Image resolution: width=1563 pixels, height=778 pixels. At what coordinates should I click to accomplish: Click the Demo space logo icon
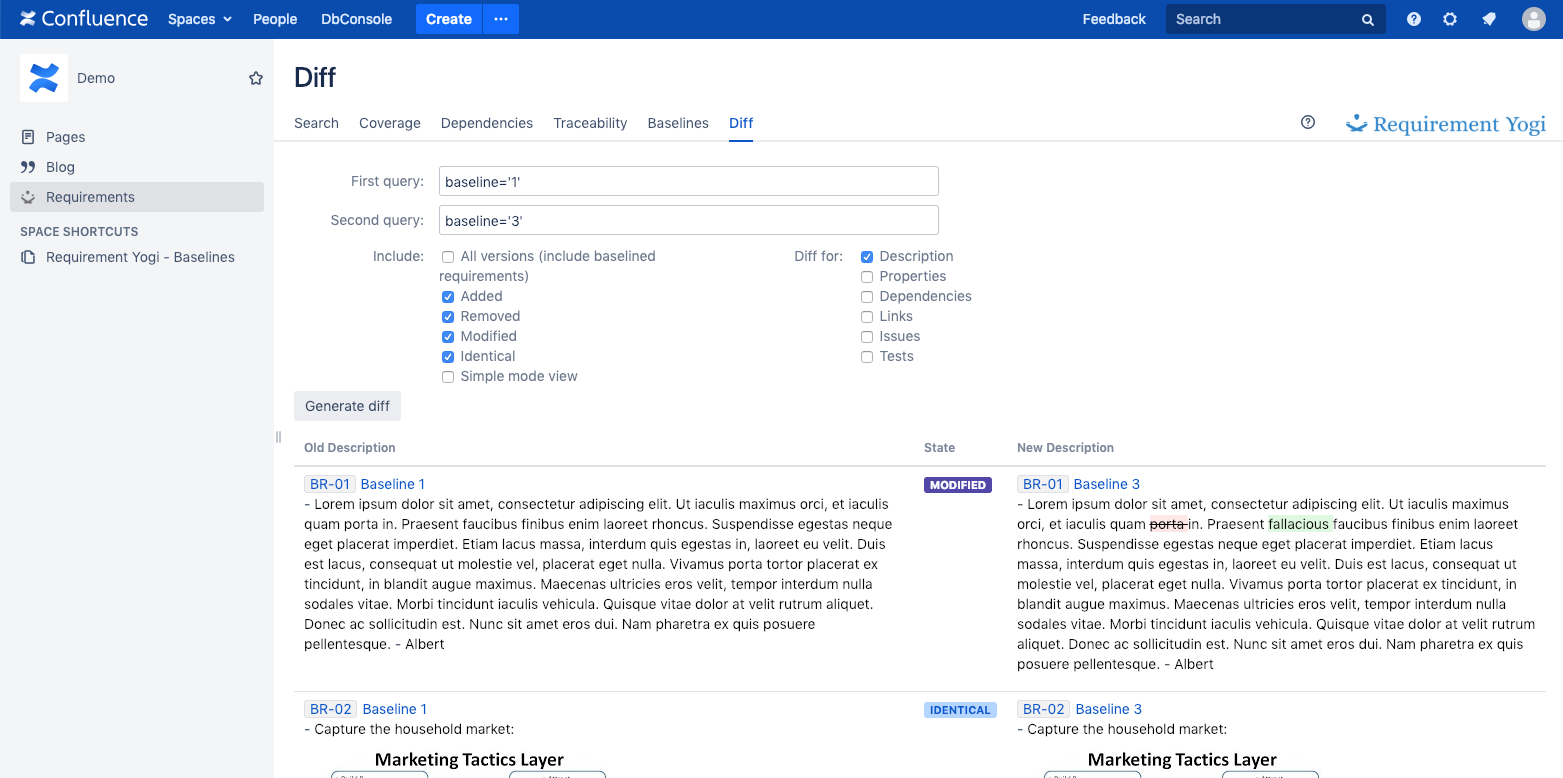[x=44, y=78]
